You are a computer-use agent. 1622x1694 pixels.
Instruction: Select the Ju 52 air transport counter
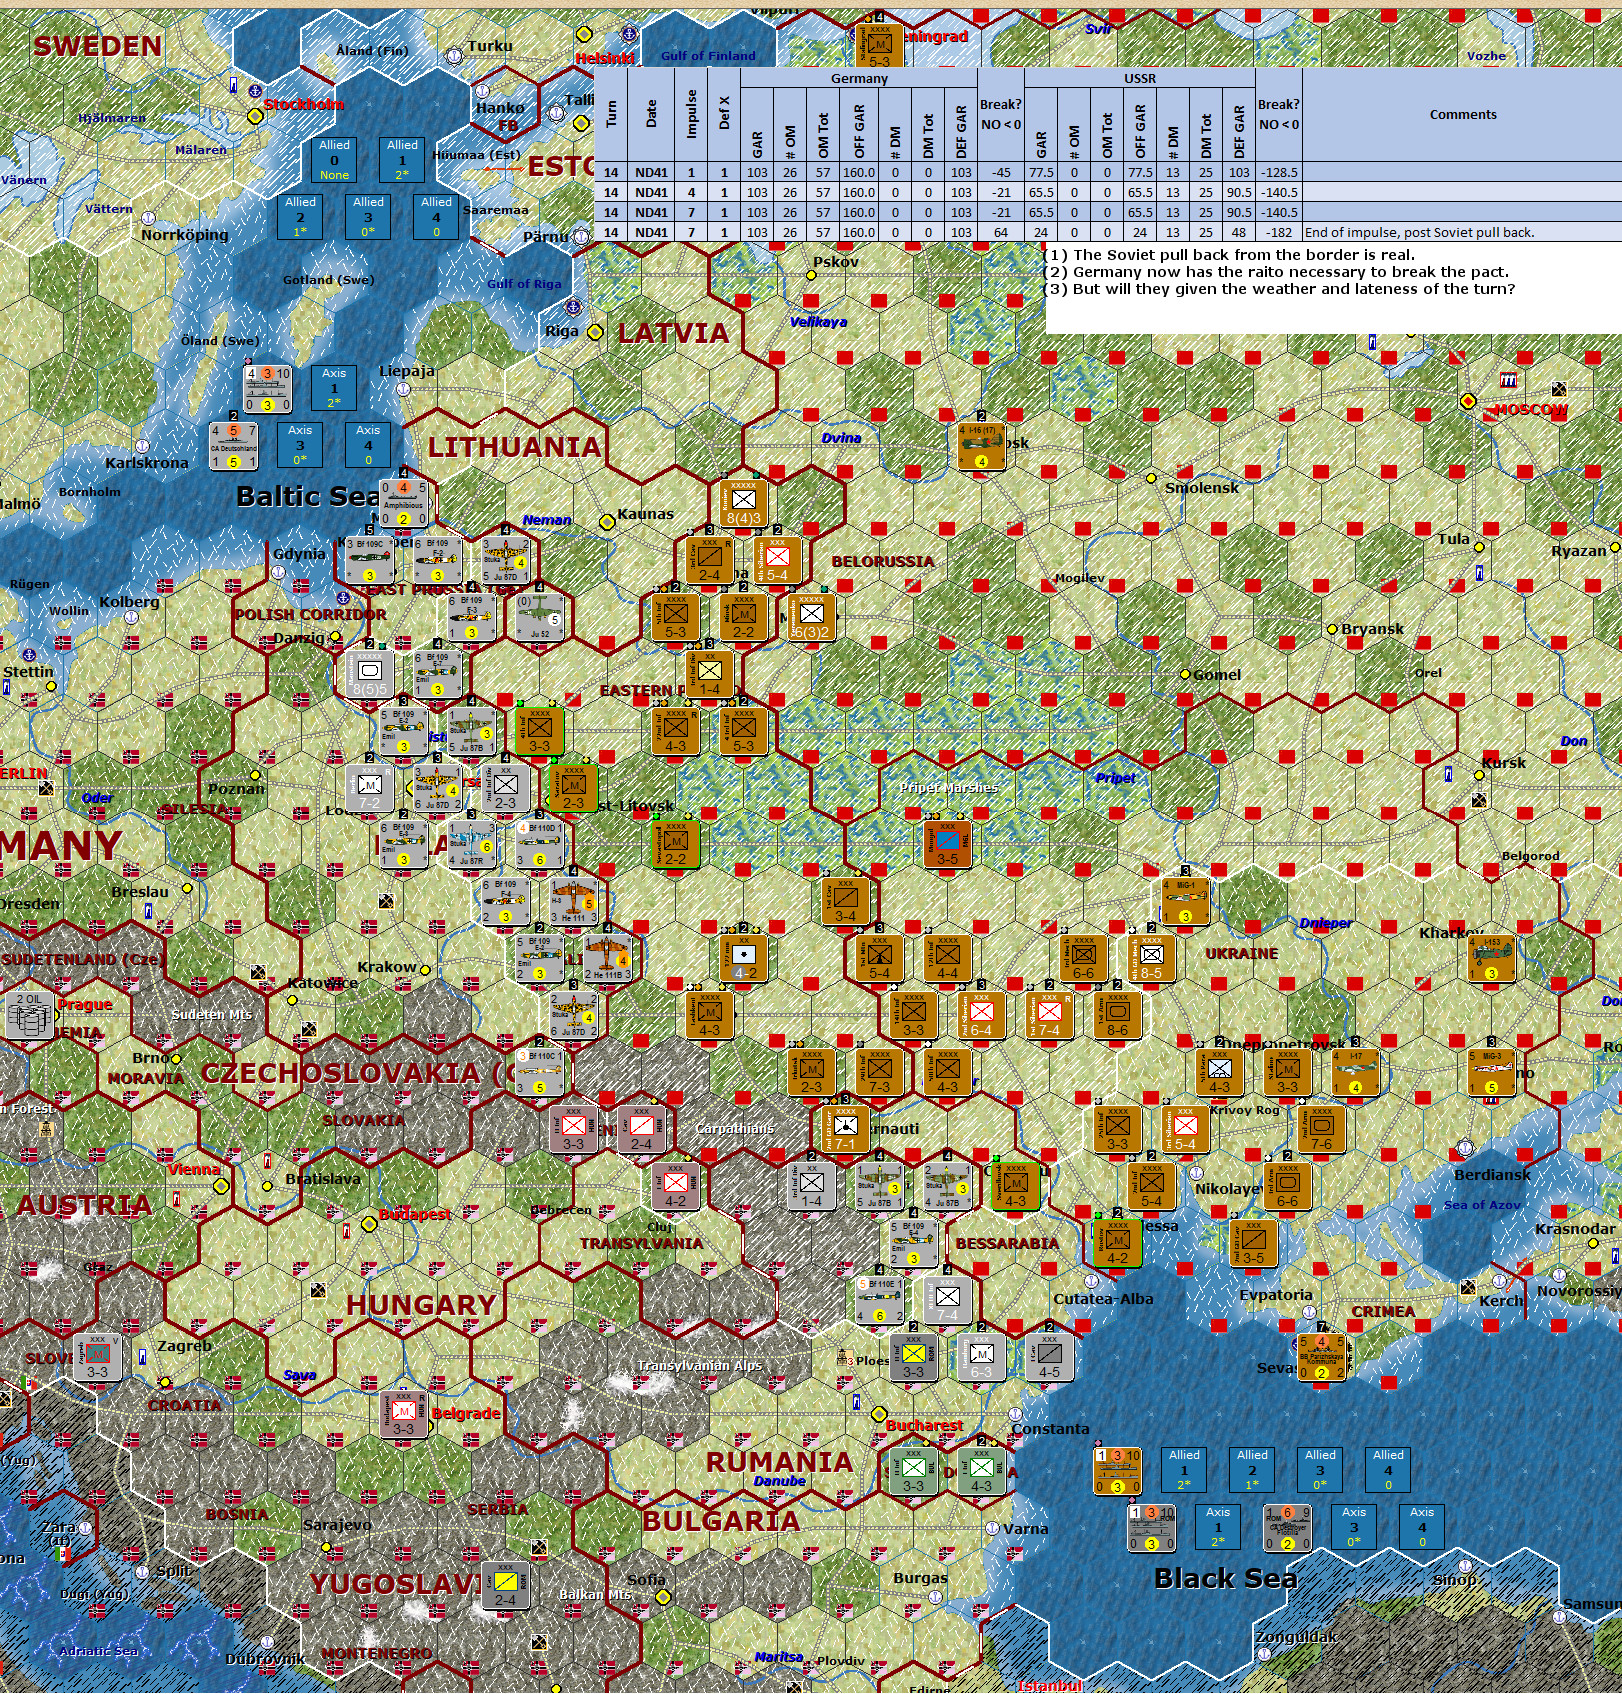point(540,617)
